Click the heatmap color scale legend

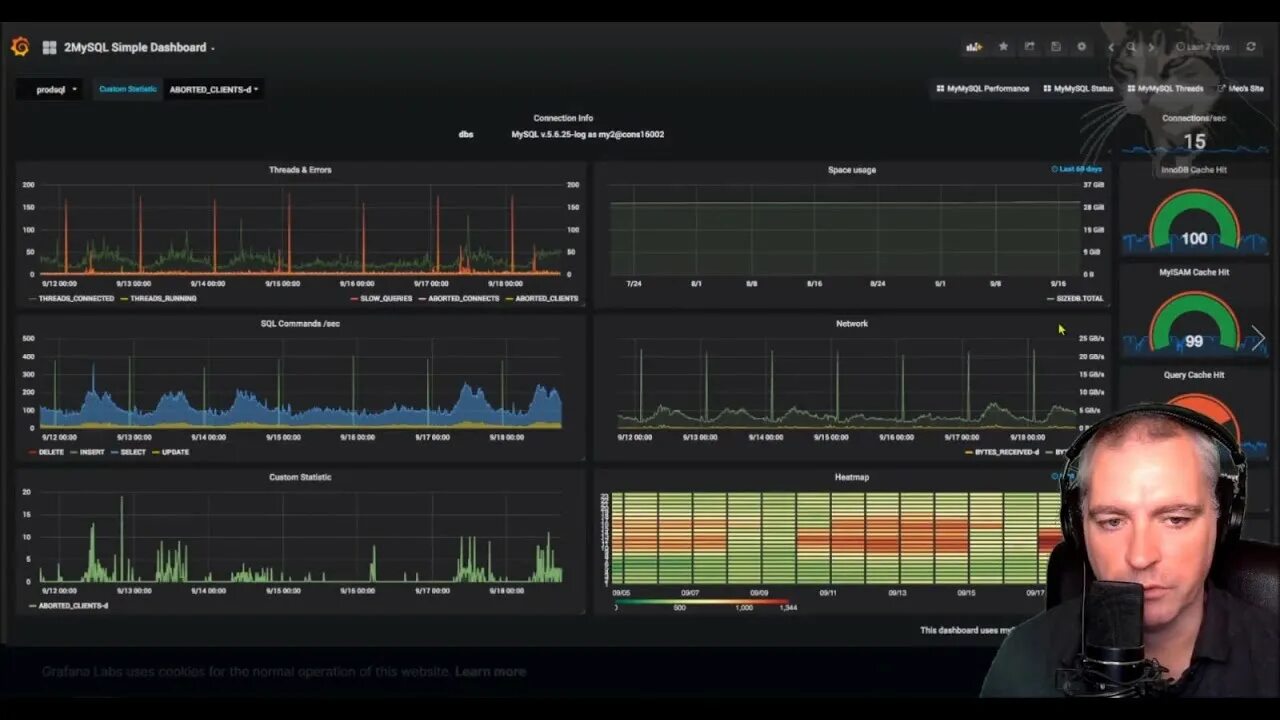[704, 604]
